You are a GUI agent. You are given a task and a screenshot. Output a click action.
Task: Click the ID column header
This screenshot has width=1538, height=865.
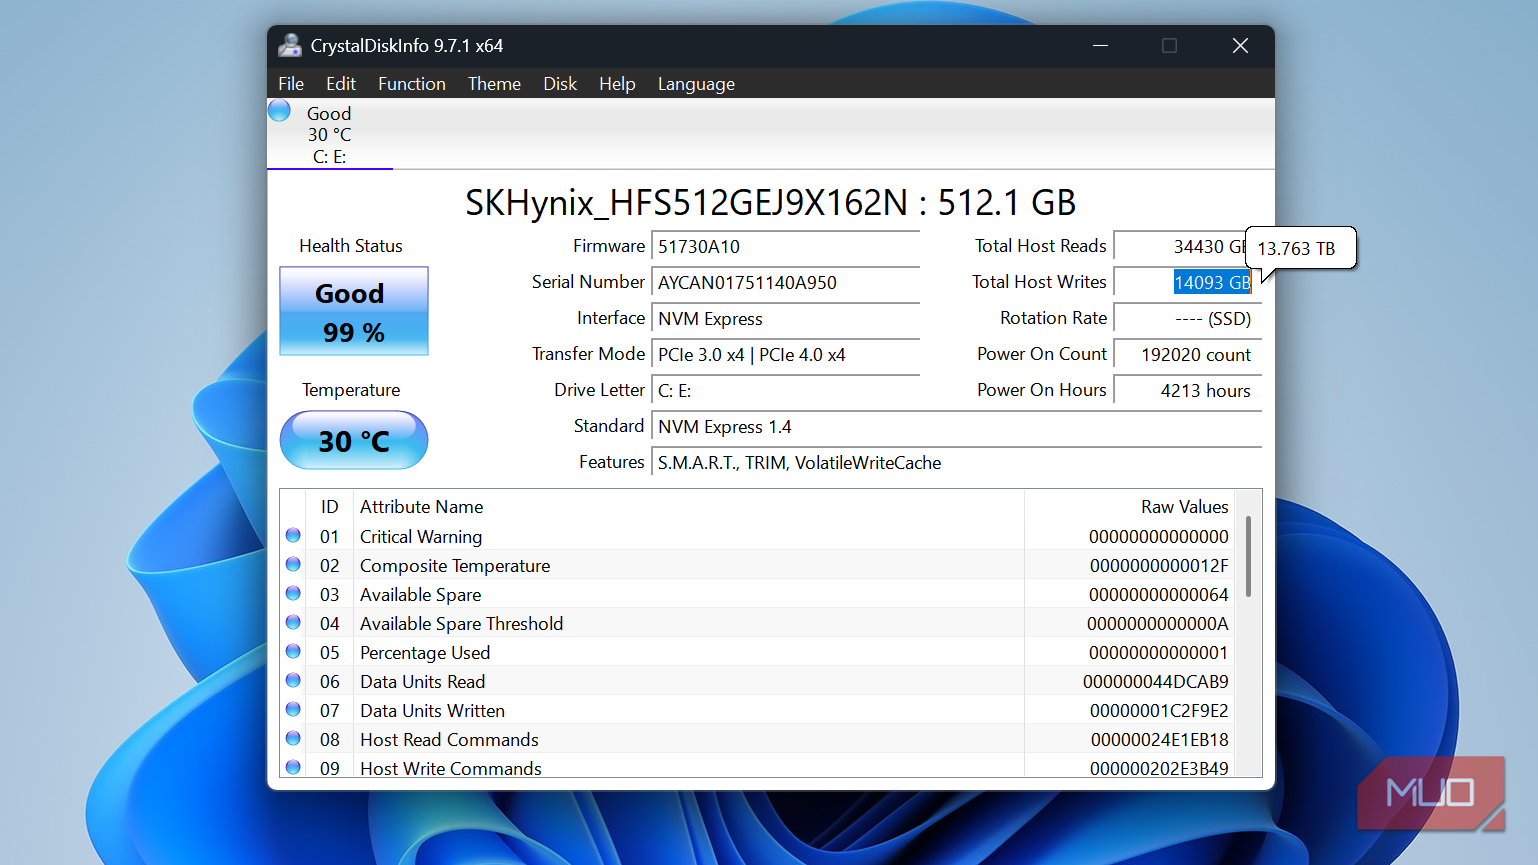[x=329, y=507]
